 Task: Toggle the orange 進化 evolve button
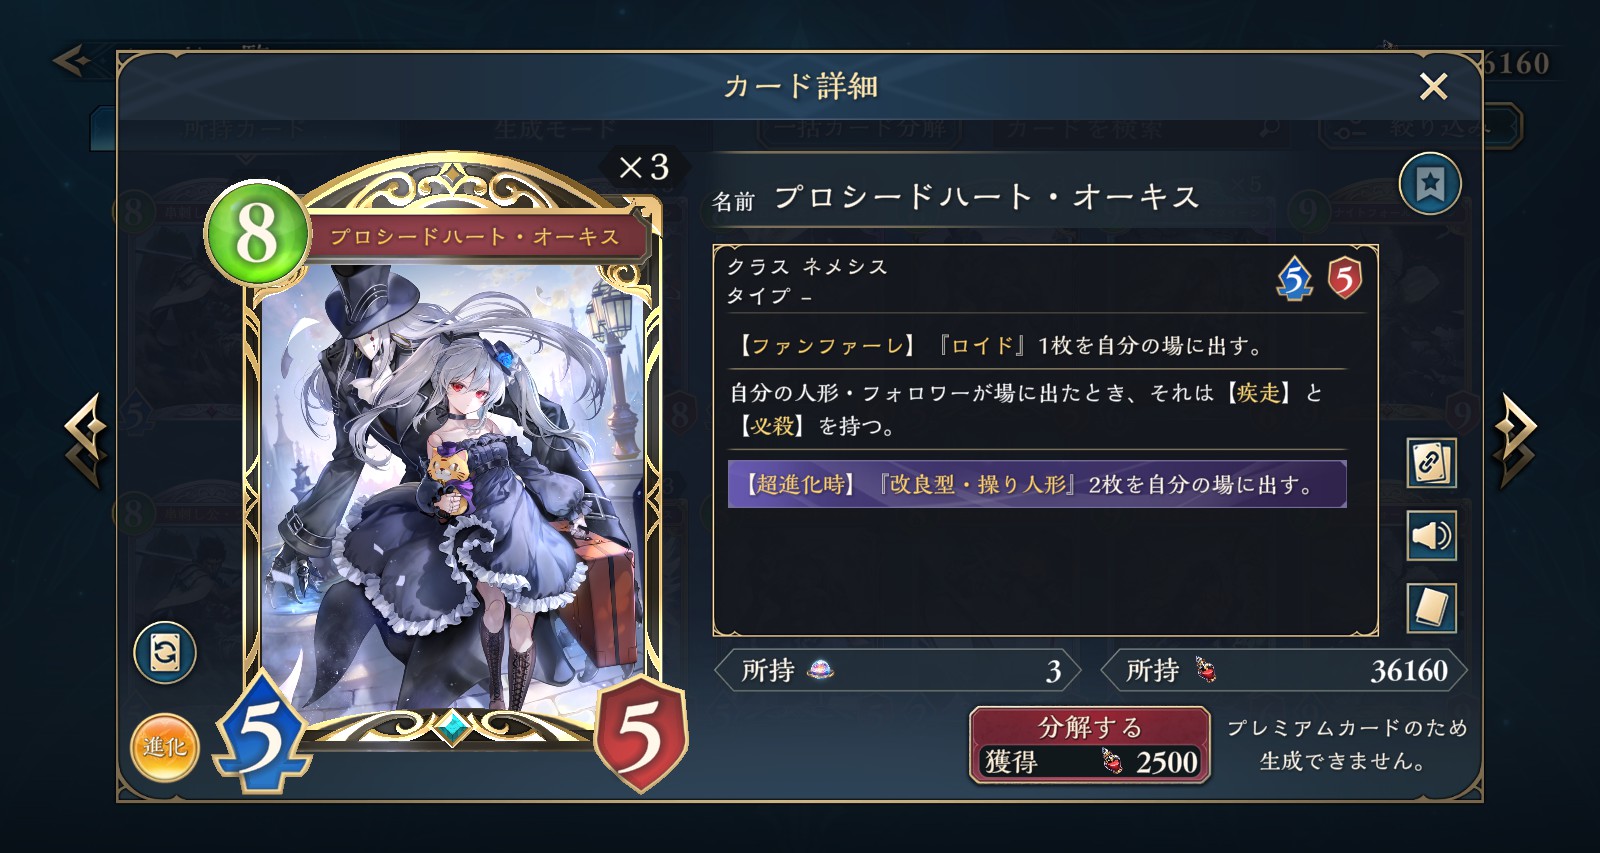(x=165, y=747)
